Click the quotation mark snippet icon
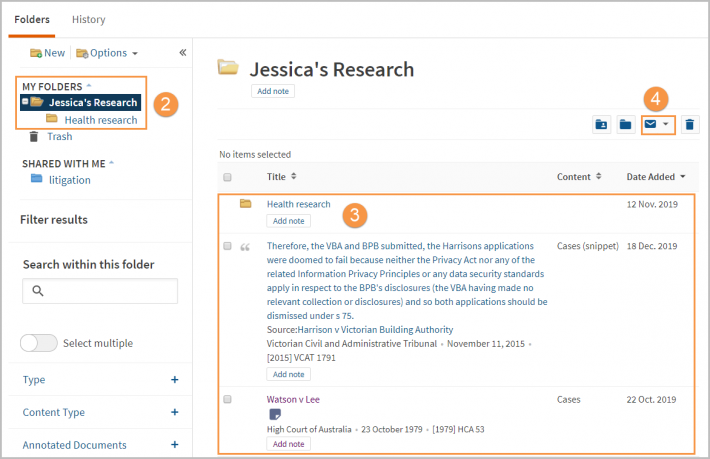 tap(245, 247)
